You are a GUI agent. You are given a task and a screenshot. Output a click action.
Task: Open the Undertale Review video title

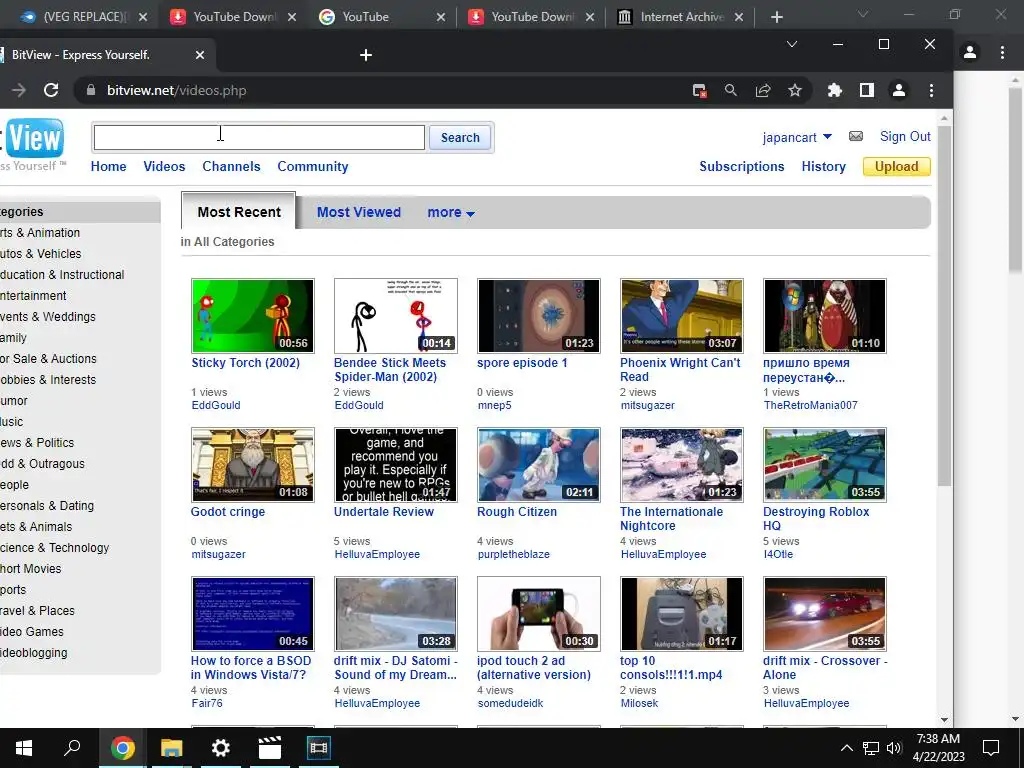[383, 512]
